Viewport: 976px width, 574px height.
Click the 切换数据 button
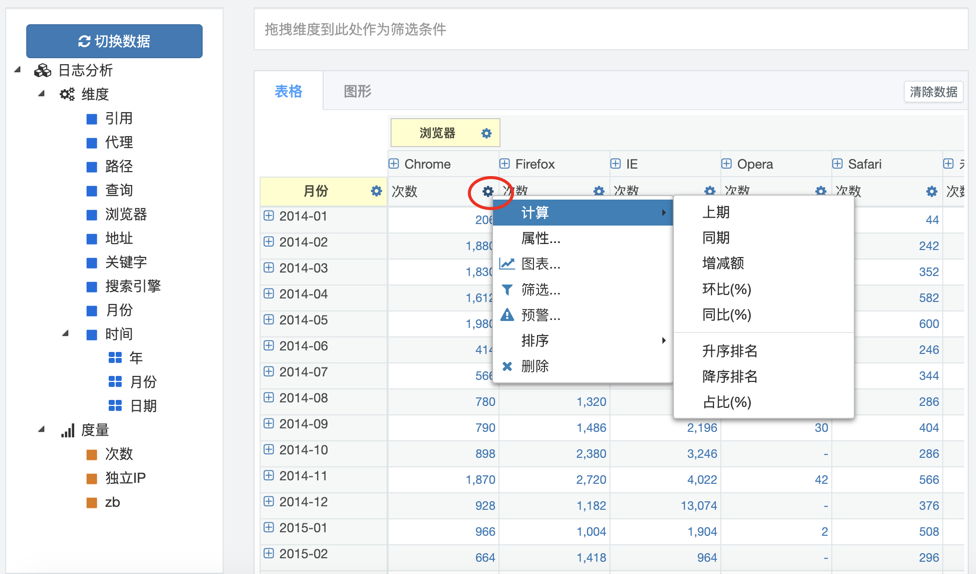click(114, 41)
